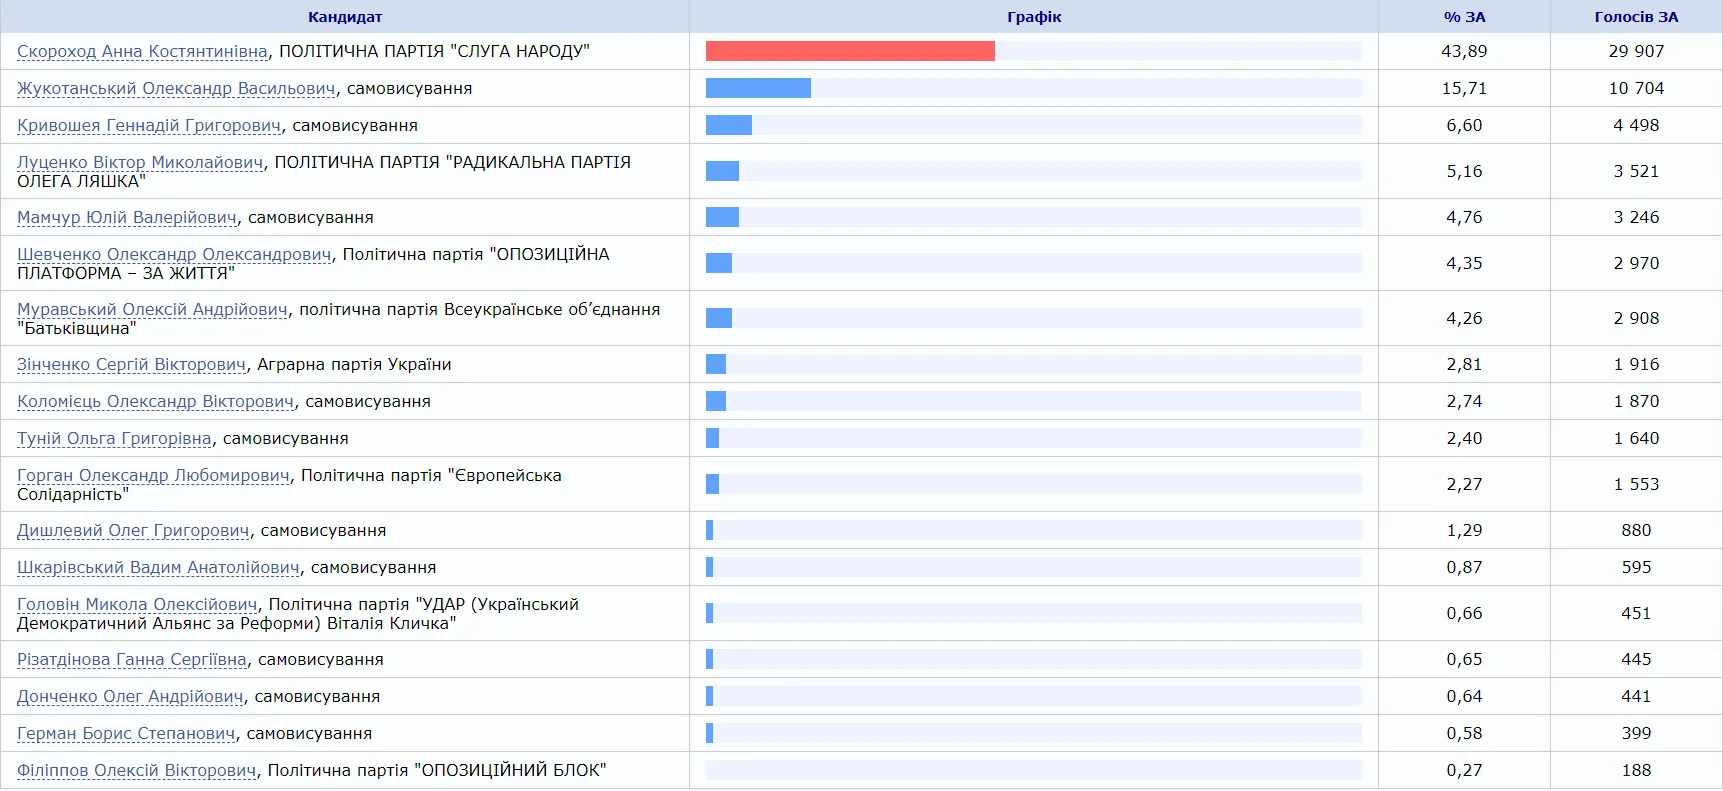Screen dimensions: 1723x791
Task: Select Мамчур Юлій Валерійович link
Action: (127, 218)
